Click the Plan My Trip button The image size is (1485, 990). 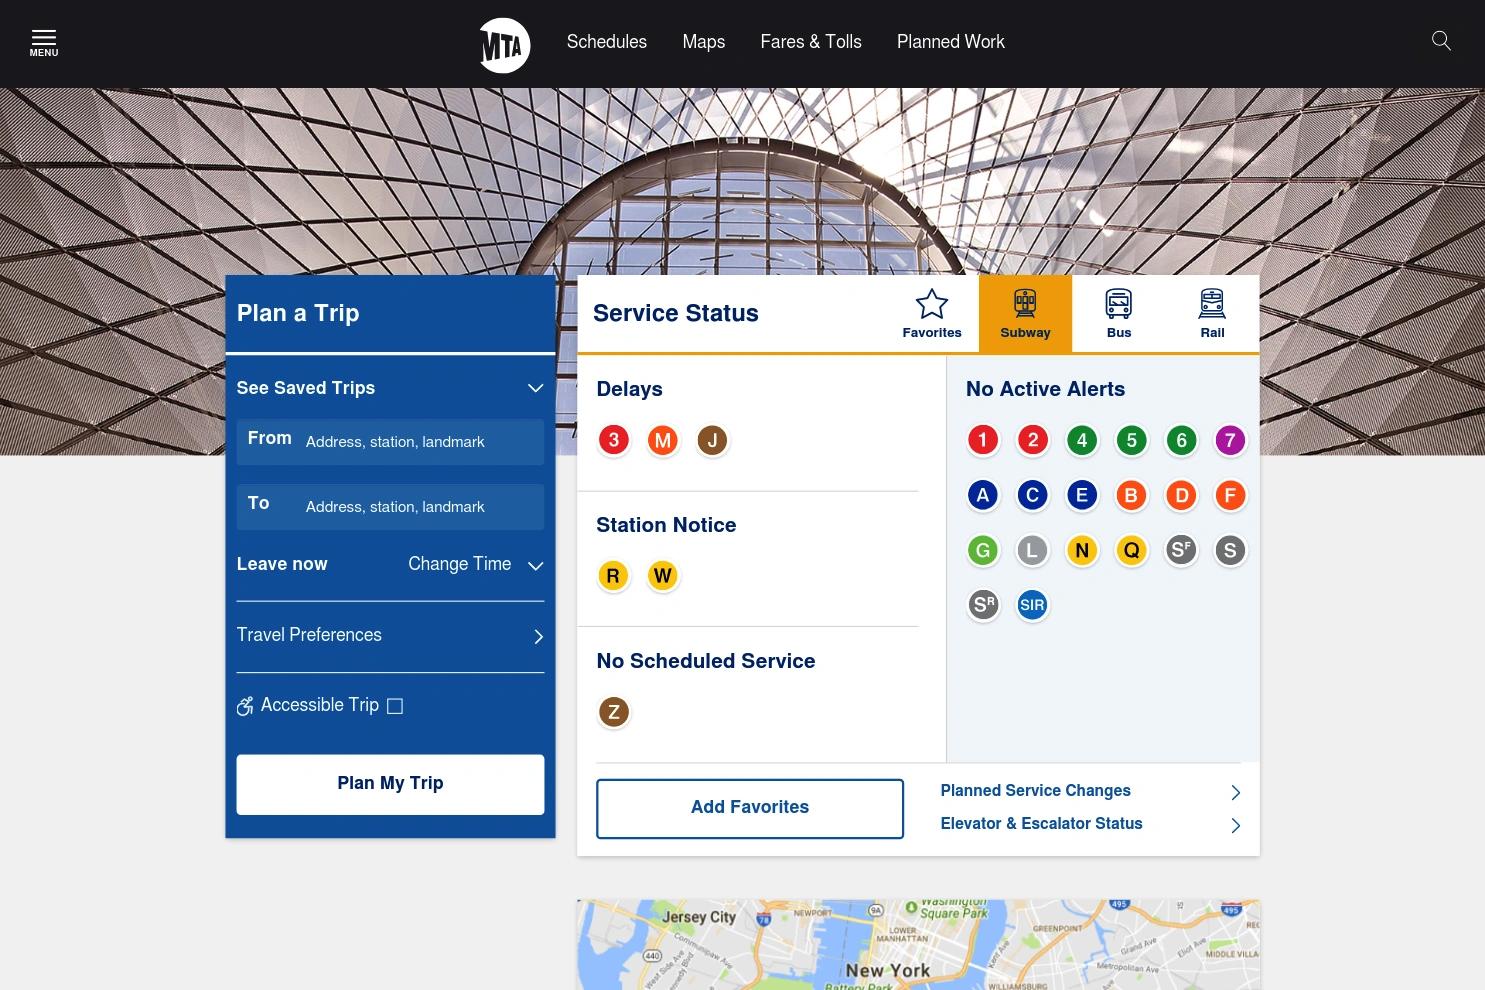(x=390, y=784)
